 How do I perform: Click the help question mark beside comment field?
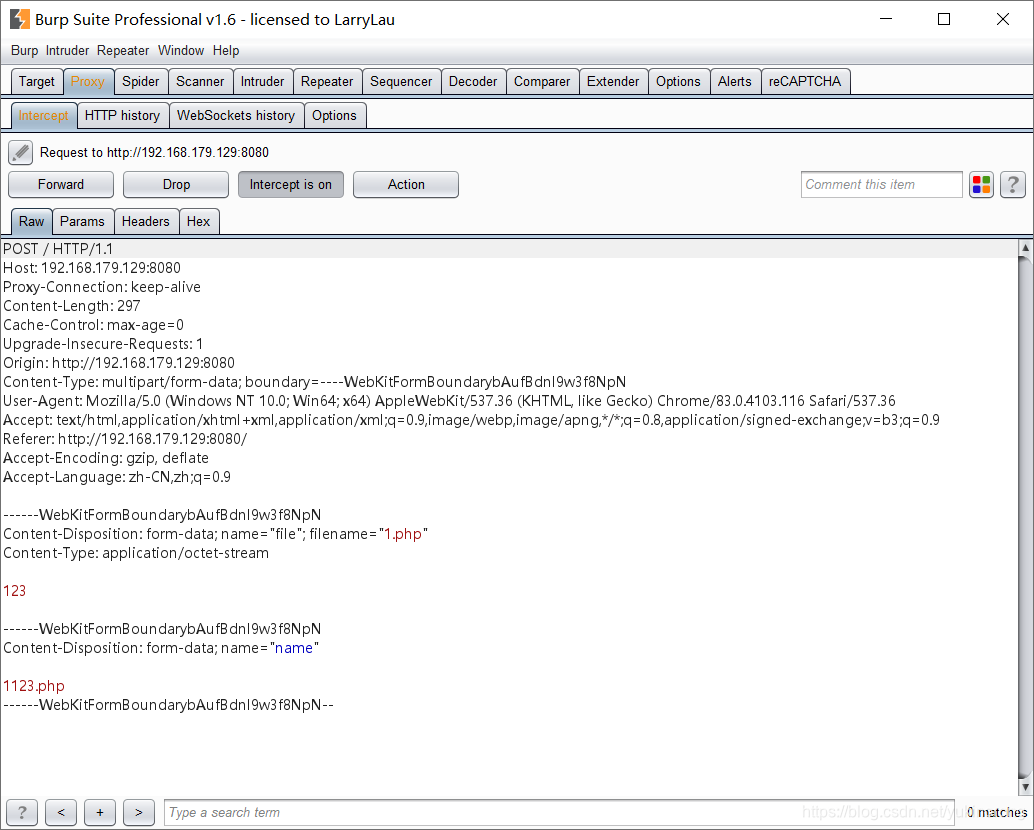click(1013, 185)
